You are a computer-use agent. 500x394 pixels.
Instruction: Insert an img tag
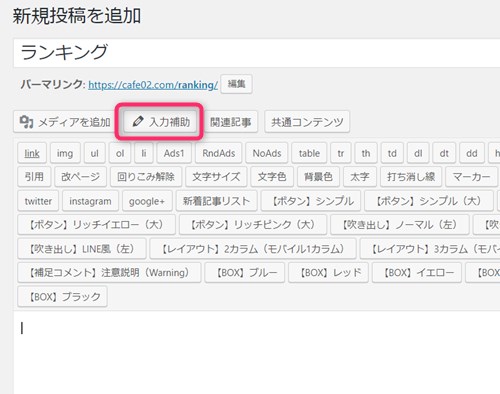click(65, 153)
